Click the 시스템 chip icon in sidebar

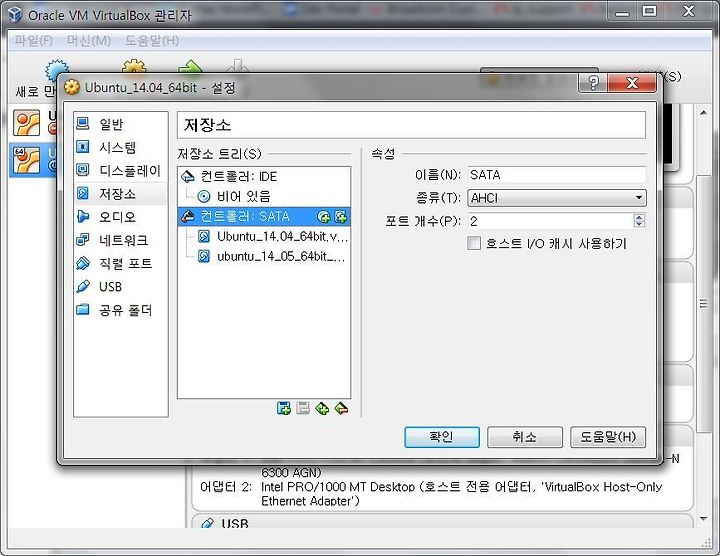pyautogui.click(x=83, y=146)
